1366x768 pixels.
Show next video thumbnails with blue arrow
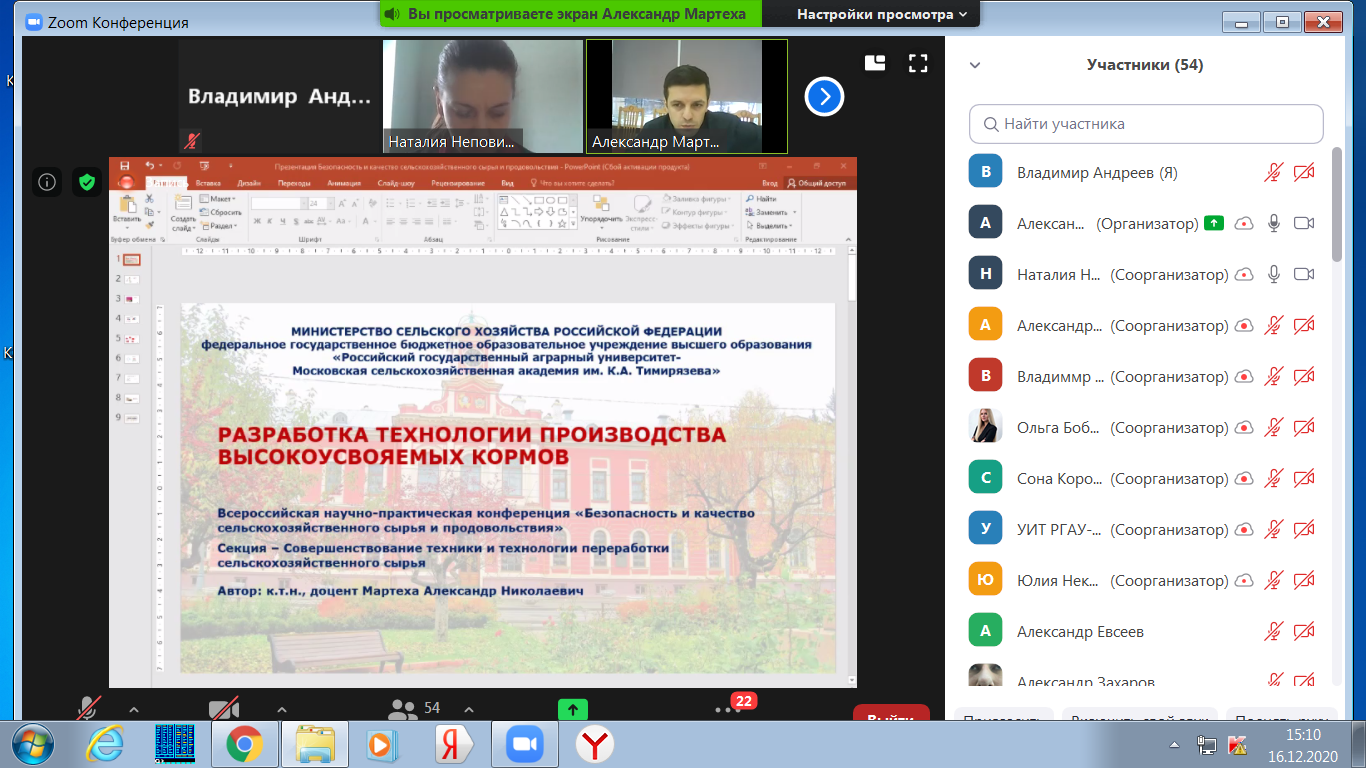(x=824, y=97)
